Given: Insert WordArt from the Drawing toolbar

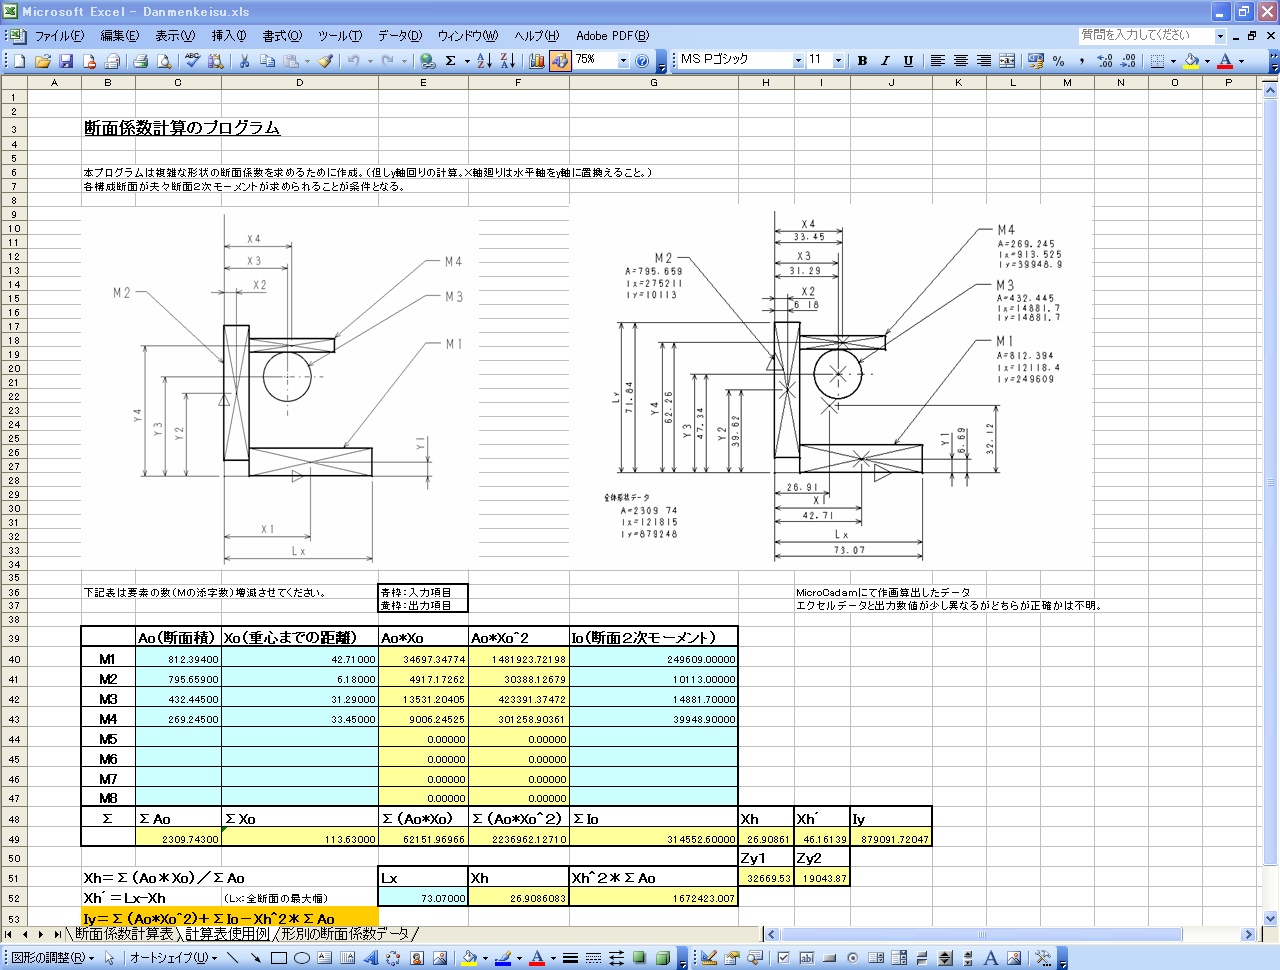Looking at the screenshot, I should (x=371, y=958).
